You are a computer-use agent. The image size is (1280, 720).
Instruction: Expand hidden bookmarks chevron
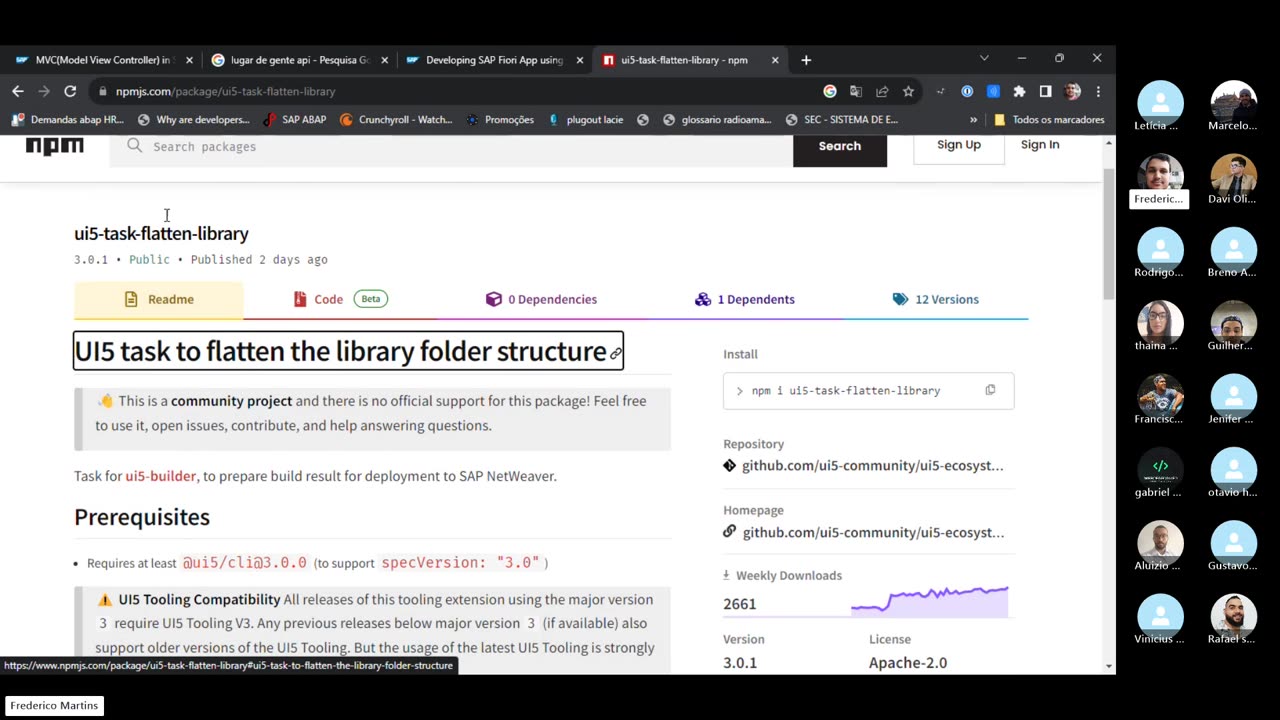click(973, 120)
